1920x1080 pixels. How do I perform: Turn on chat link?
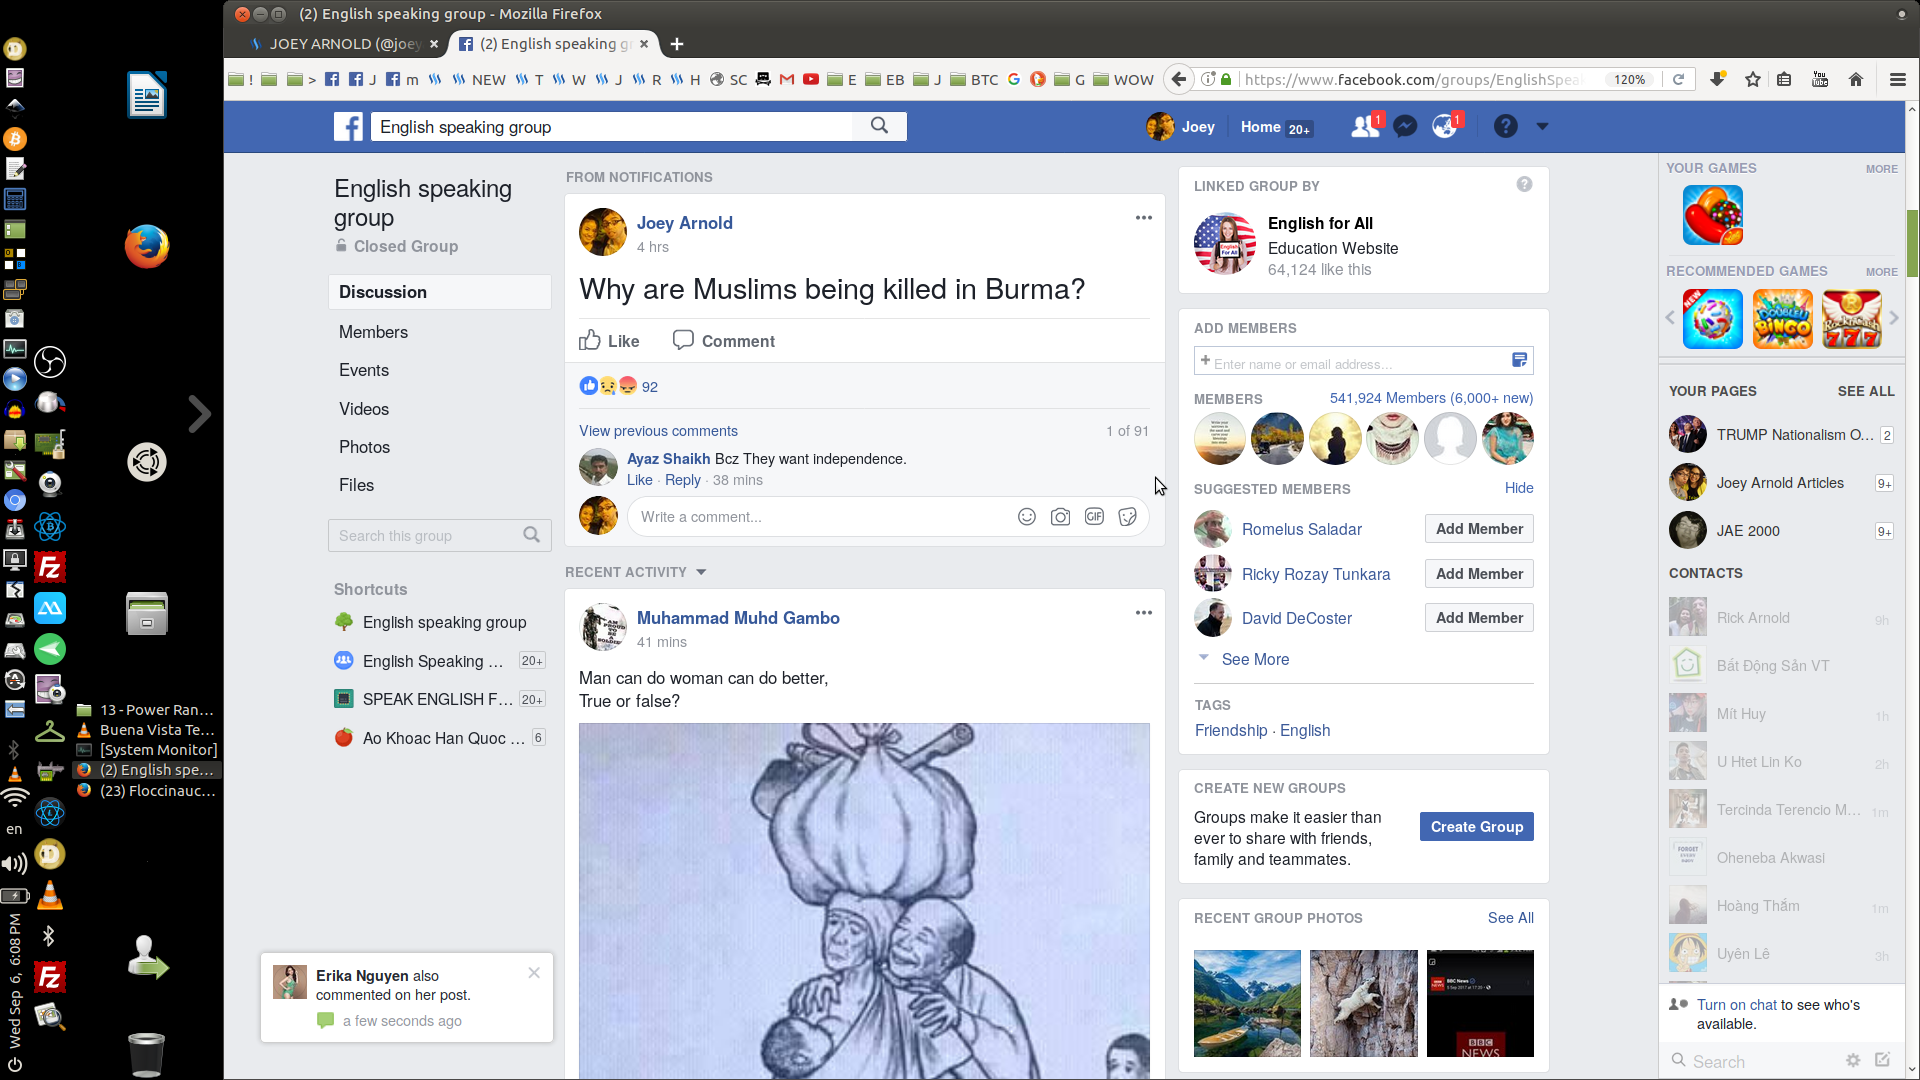tap(1737, 1005)
